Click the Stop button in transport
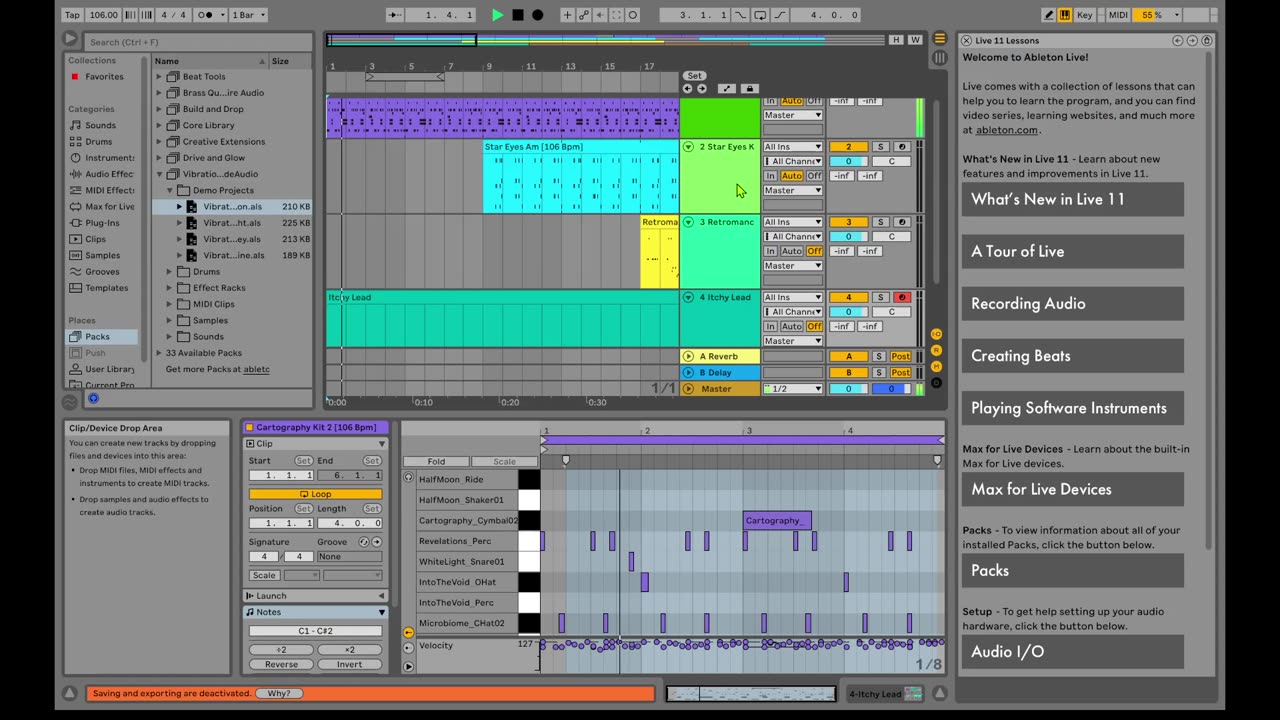Screen dimensions: 1280x720 tap(517, 15)
